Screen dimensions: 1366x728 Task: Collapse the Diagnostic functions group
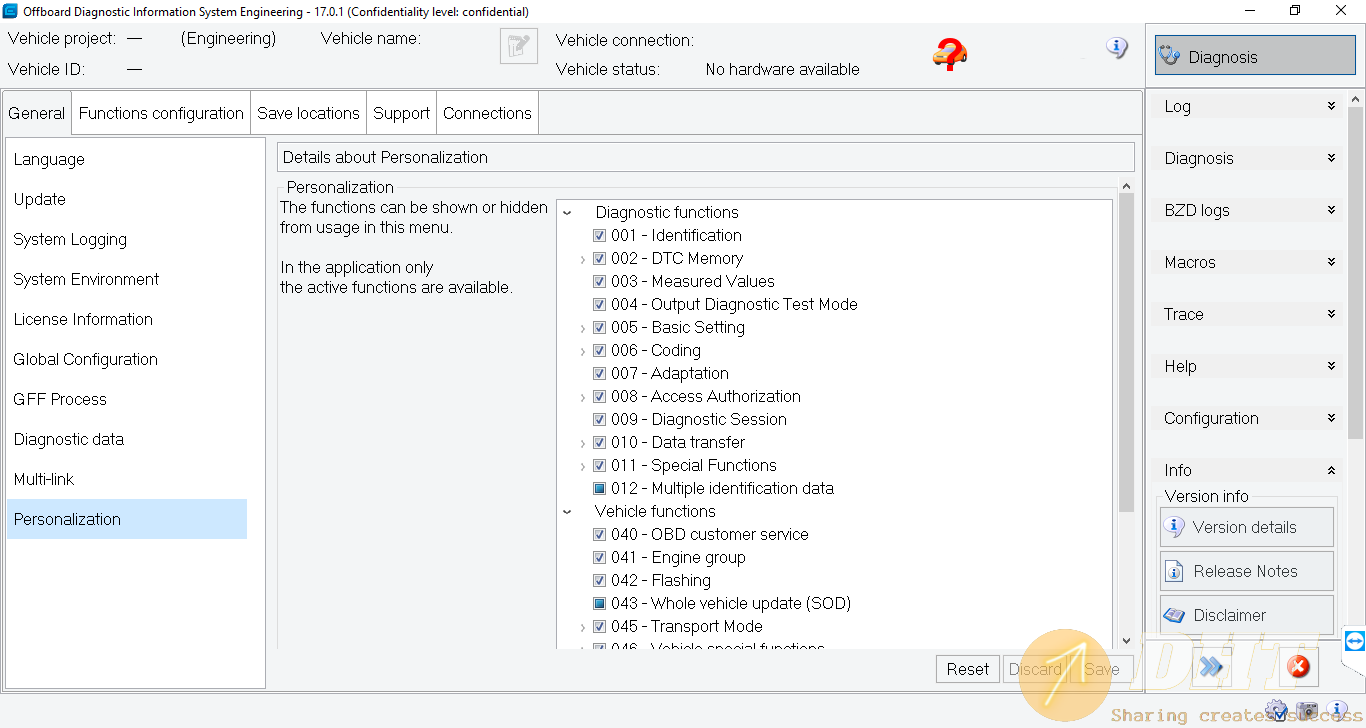[x=567, y=213]
